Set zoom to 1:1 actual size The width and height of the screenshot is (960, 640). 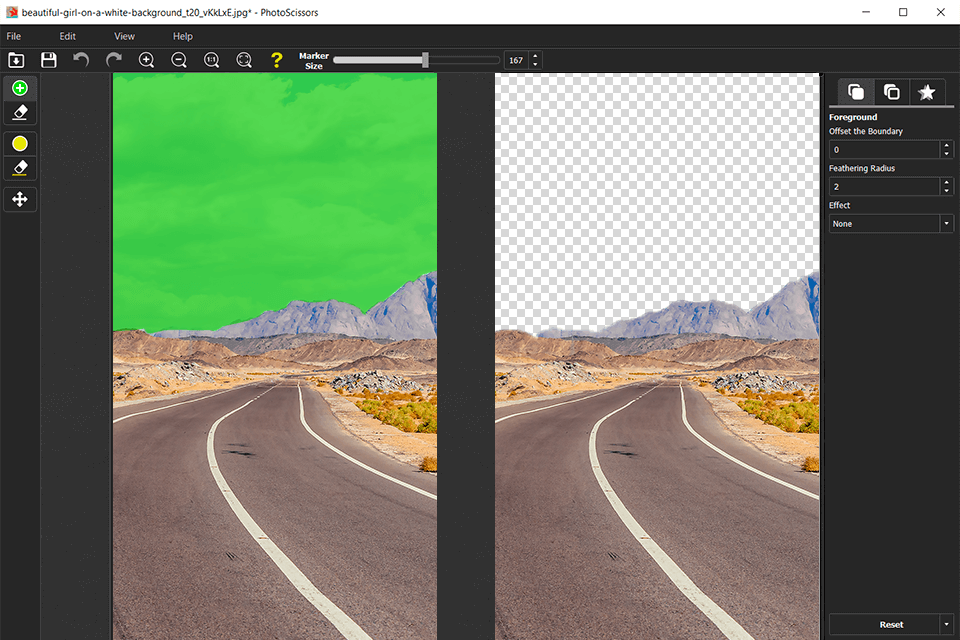[x=211, y=60]
